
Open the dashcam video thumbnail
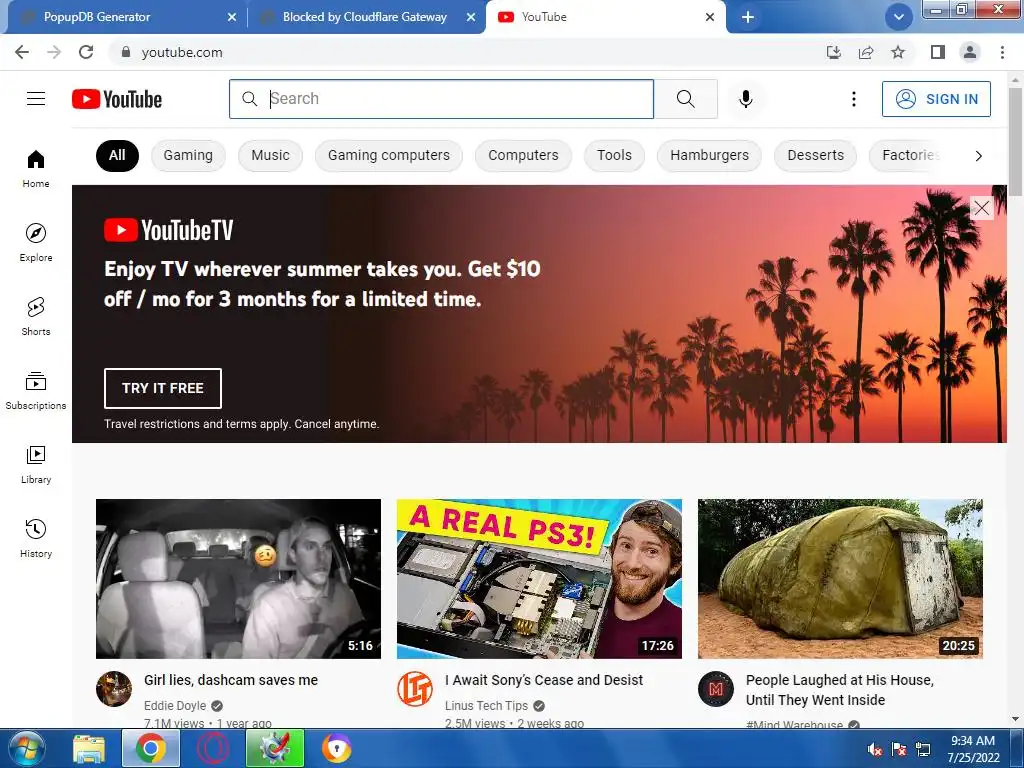click(x=238, y=579)
